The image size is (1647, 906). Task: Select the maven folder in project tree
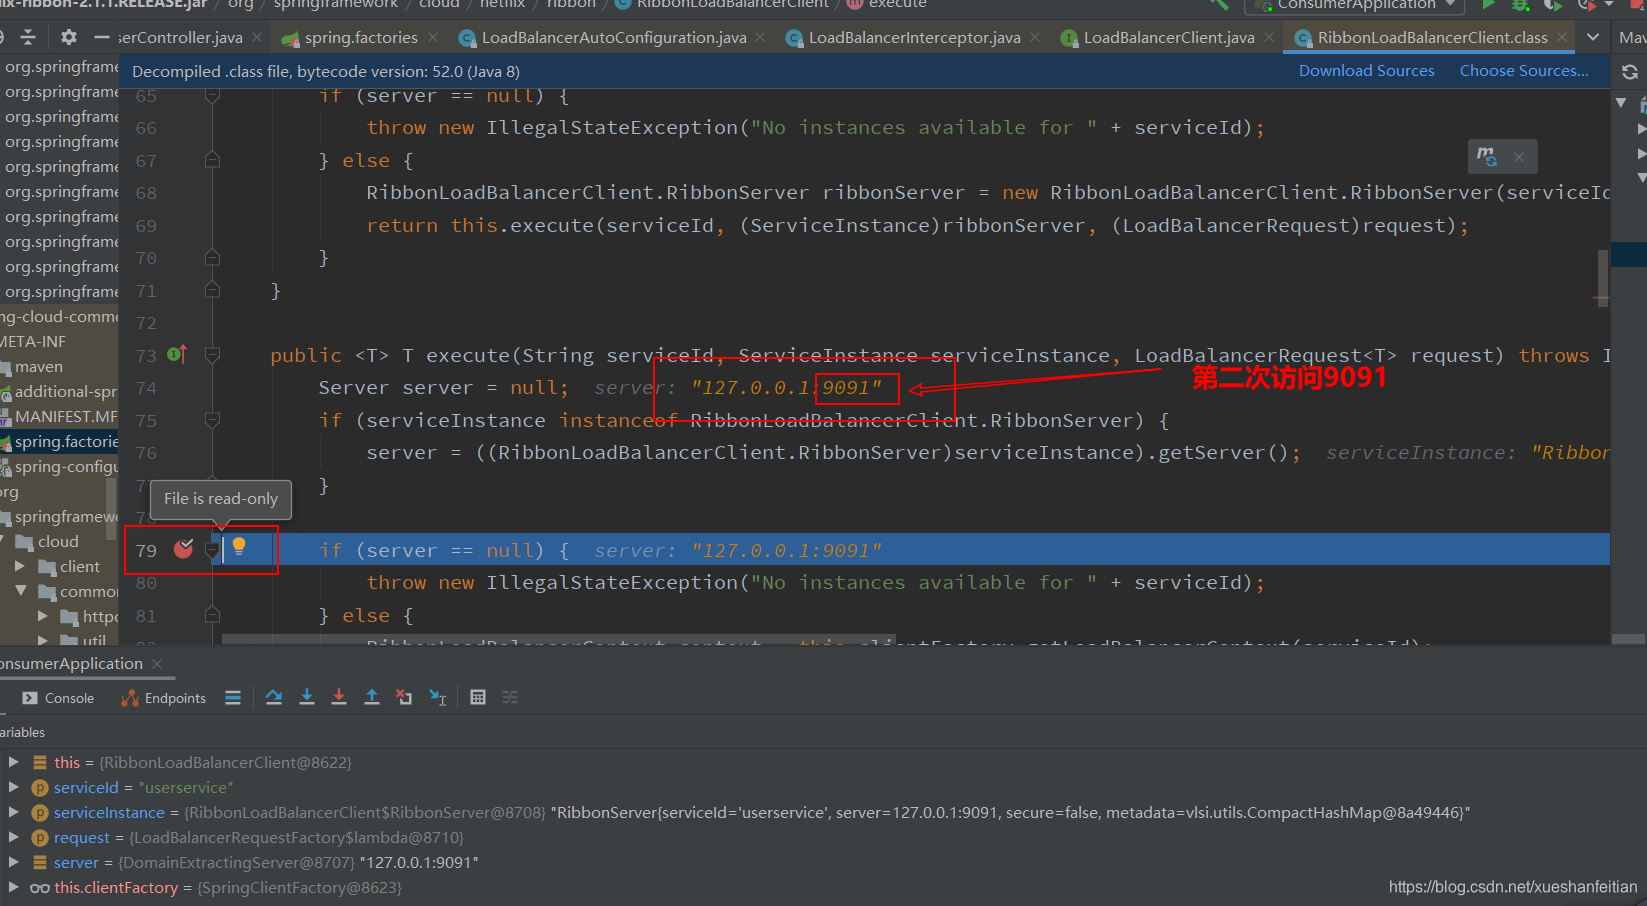coord(38,367)
